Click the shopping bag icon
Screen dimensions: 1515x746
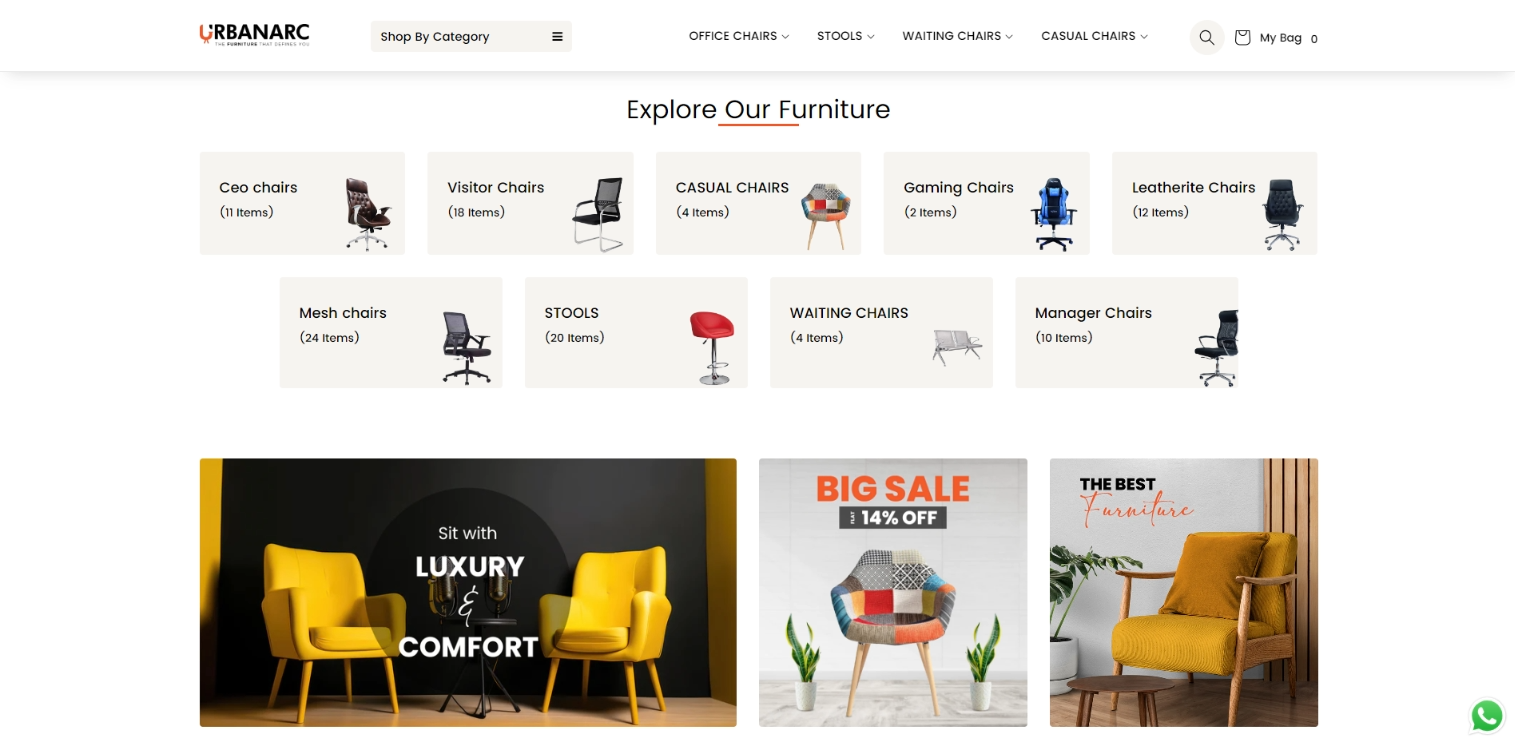pos(1242,37)
